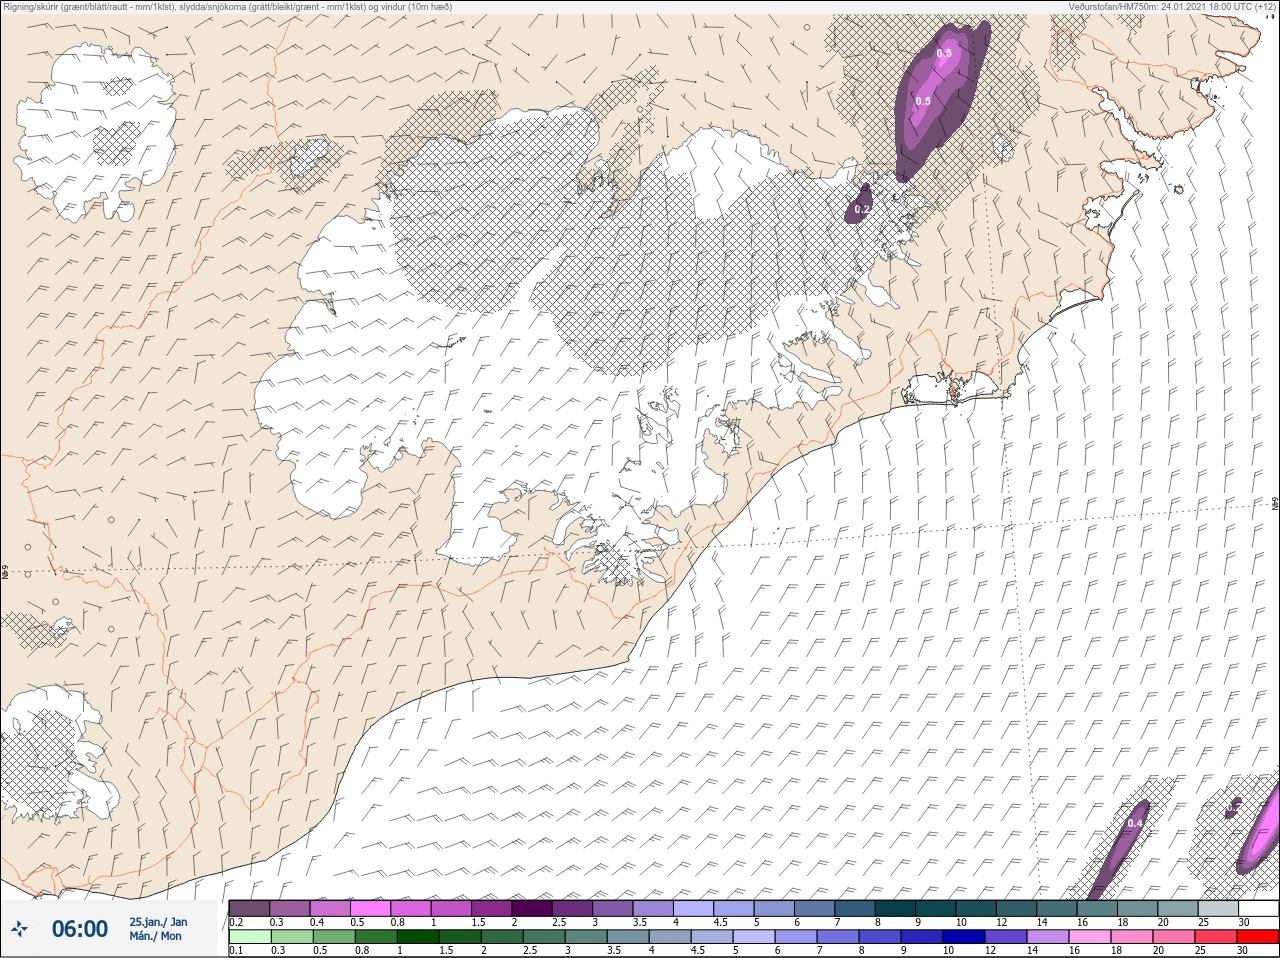Select the plum swatch labeled 0.2 in upper legend
1280x958 pixels.
click(x=249, y=908)
